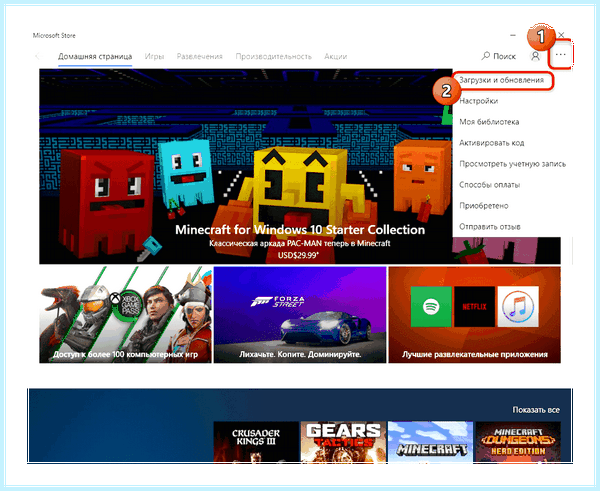The width and height of the screenshot is (600, 491).
Task: Select Просмотреть учетную запись
Action: (512, 164)
